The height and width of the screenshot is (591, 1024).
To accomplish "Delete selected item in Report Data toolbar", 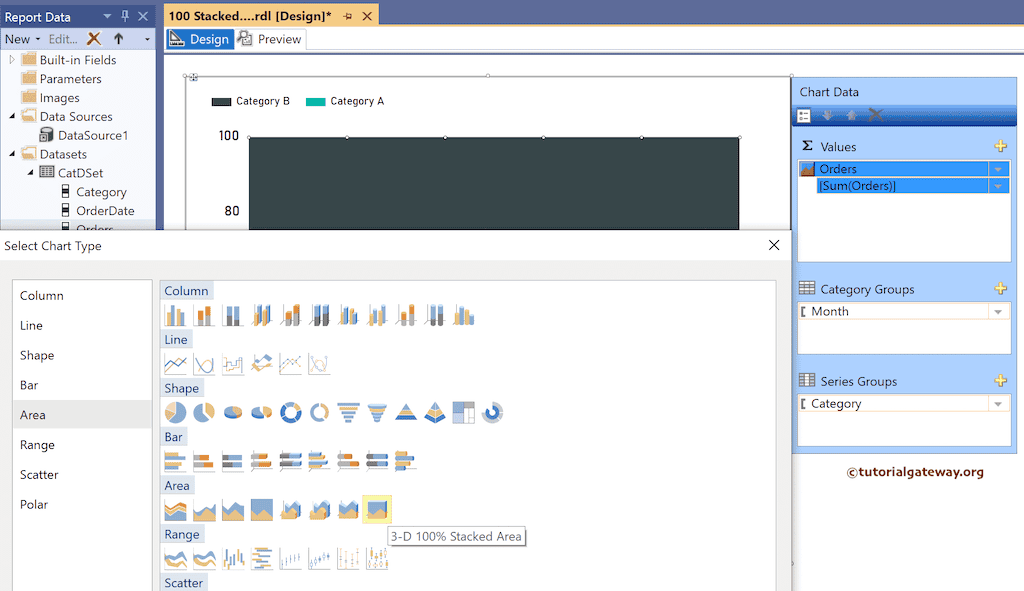I will point(94,39).
